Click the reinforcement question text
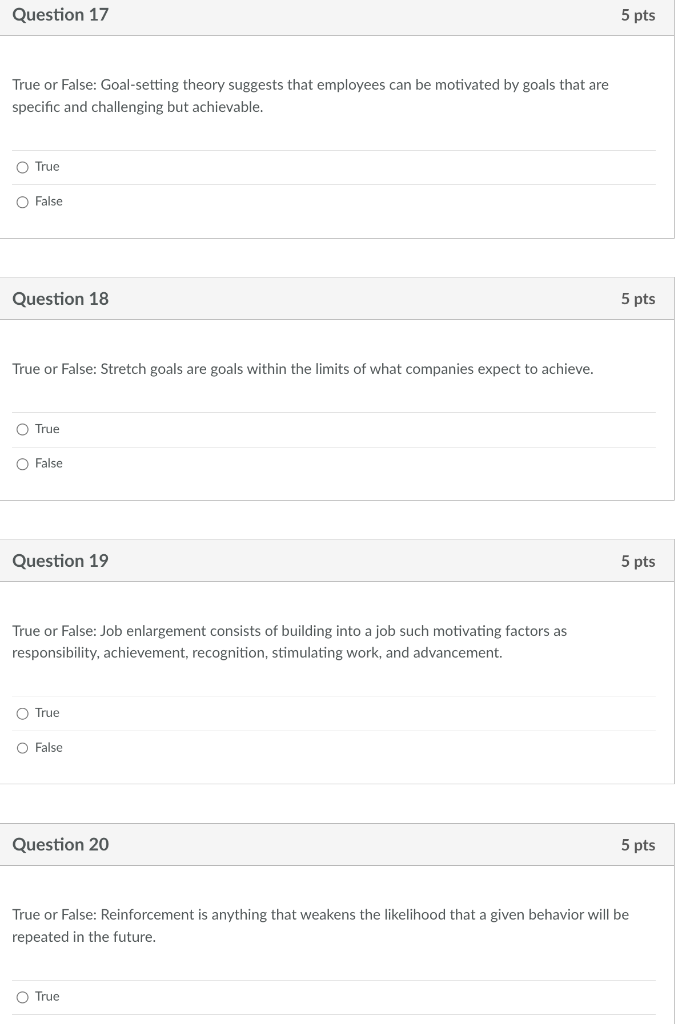The height and width of the screenshot is (1024, 698). pos(320,926)
